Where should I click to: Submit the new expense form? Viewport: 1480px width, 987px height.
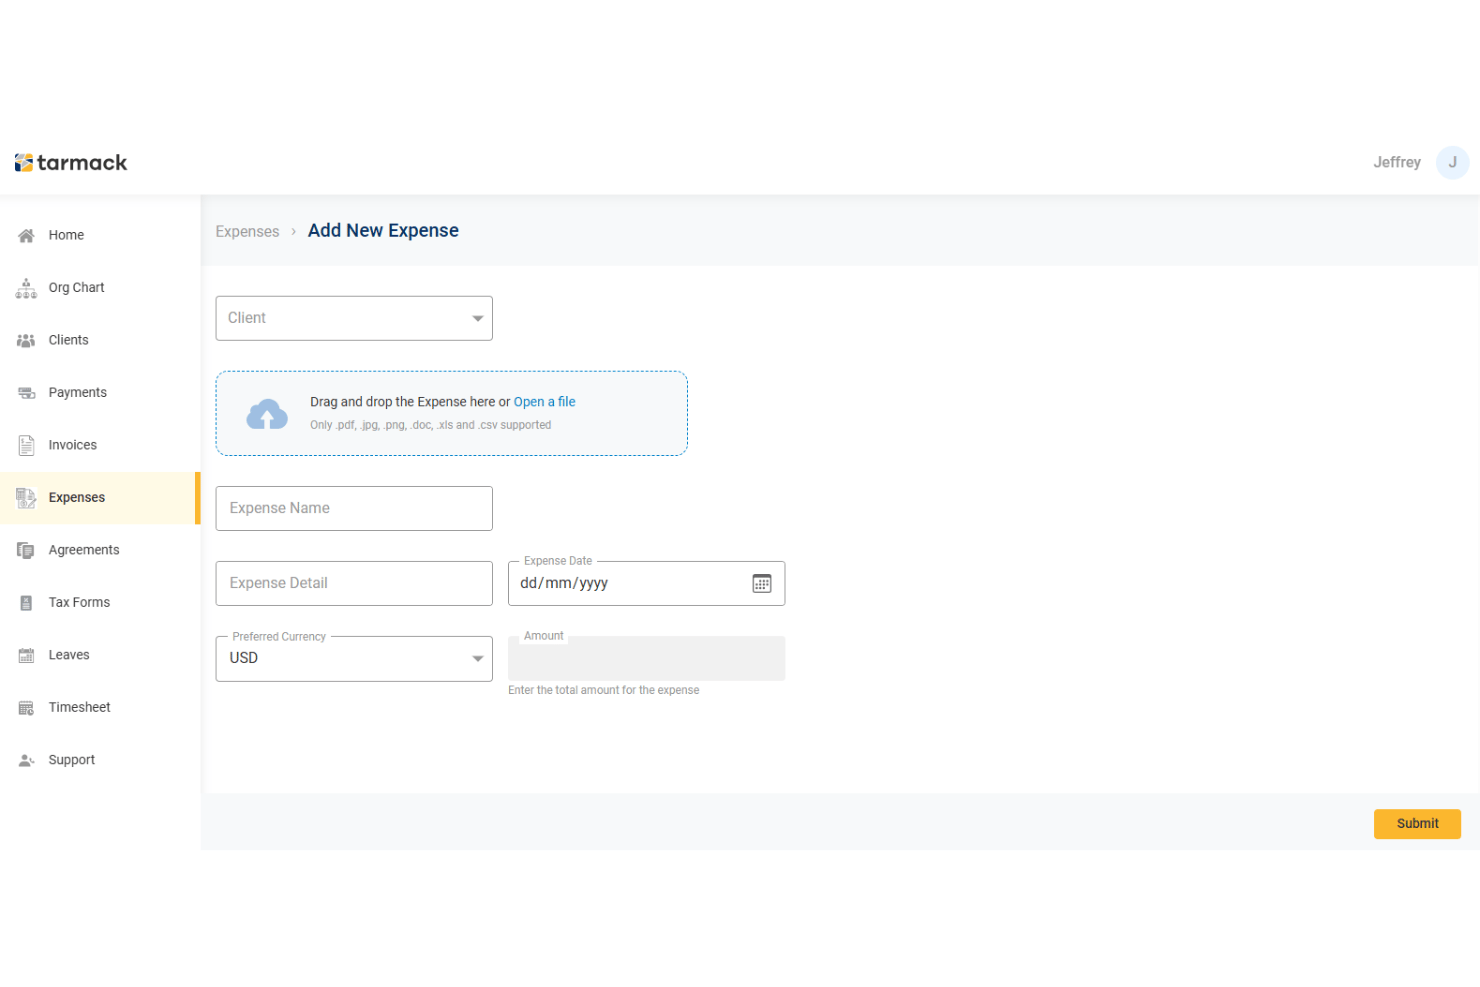tap(1417, 824)
